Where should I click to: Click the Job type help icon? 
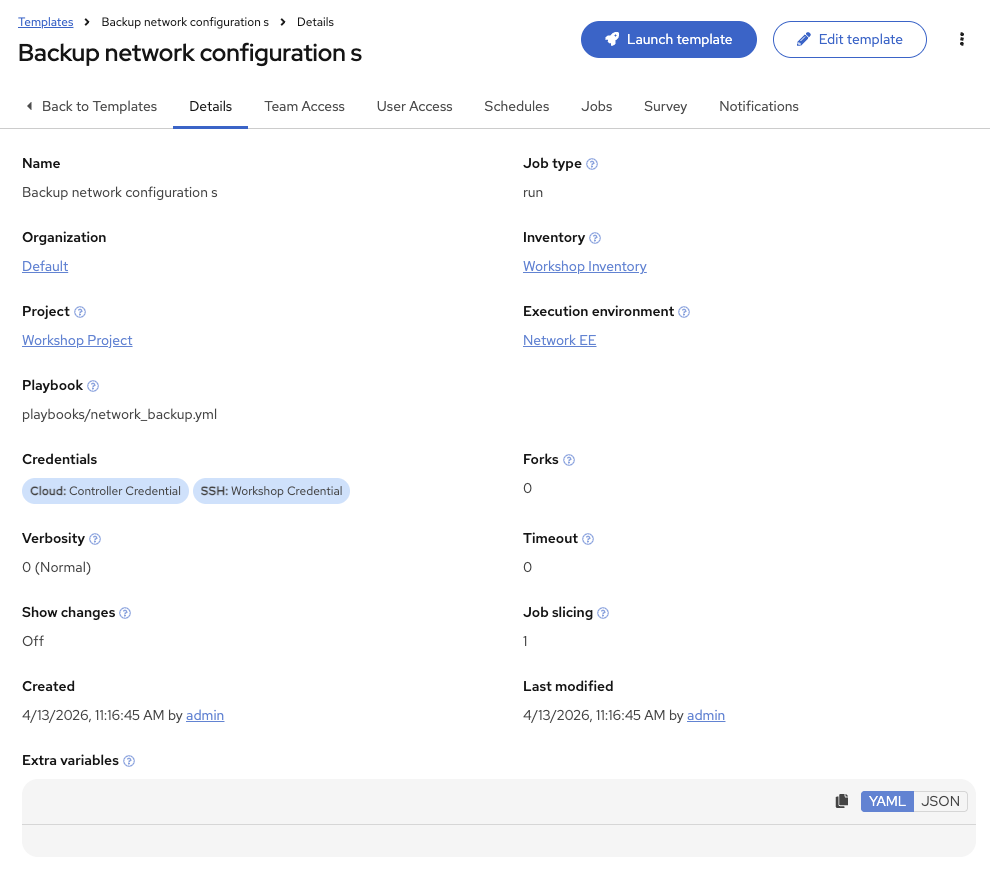(592, 164)
